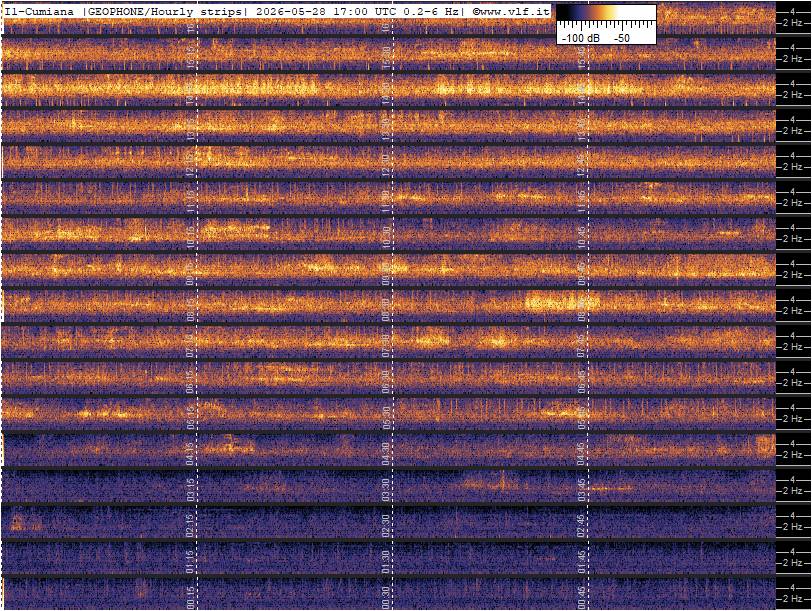Click the "01:45" time label
The image size is (812, 611).
582,562
